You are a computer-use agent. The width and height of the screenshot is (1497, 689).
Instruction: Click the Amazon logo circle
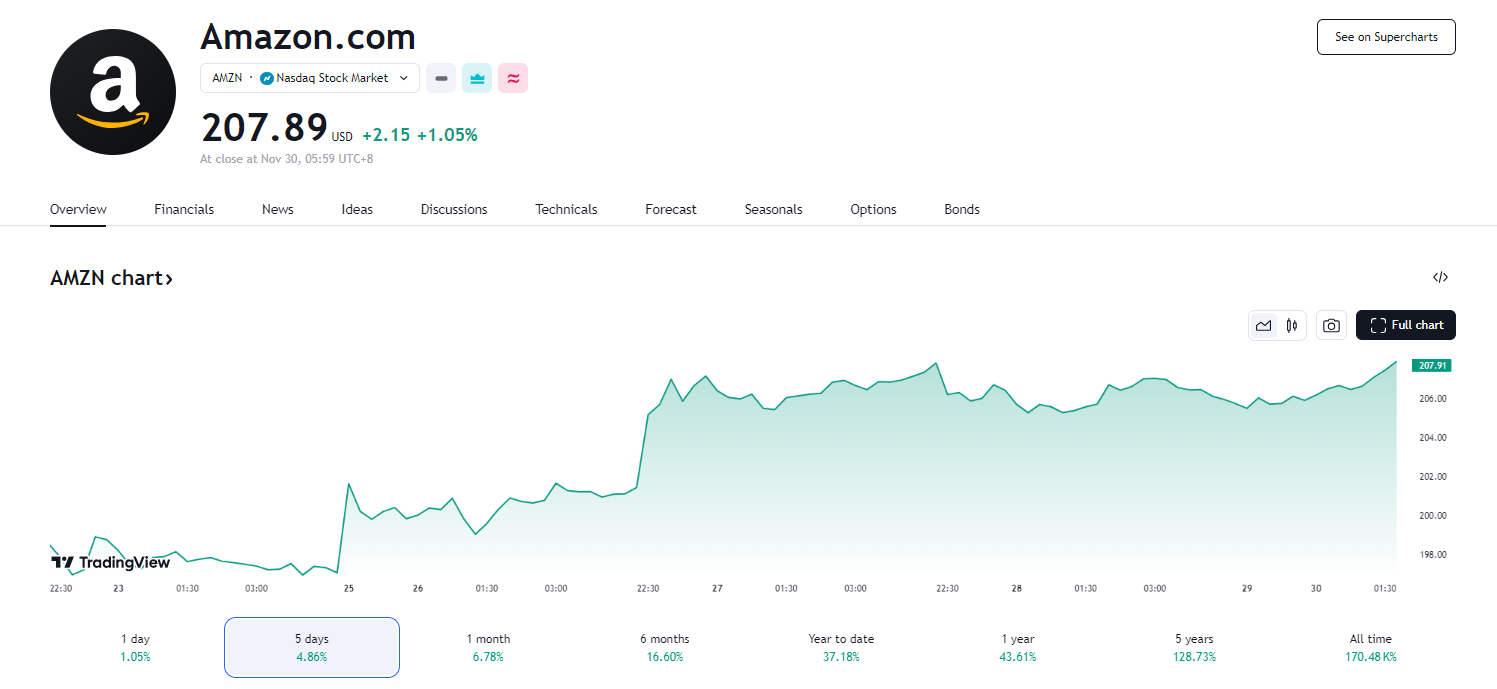pos(113,92)
